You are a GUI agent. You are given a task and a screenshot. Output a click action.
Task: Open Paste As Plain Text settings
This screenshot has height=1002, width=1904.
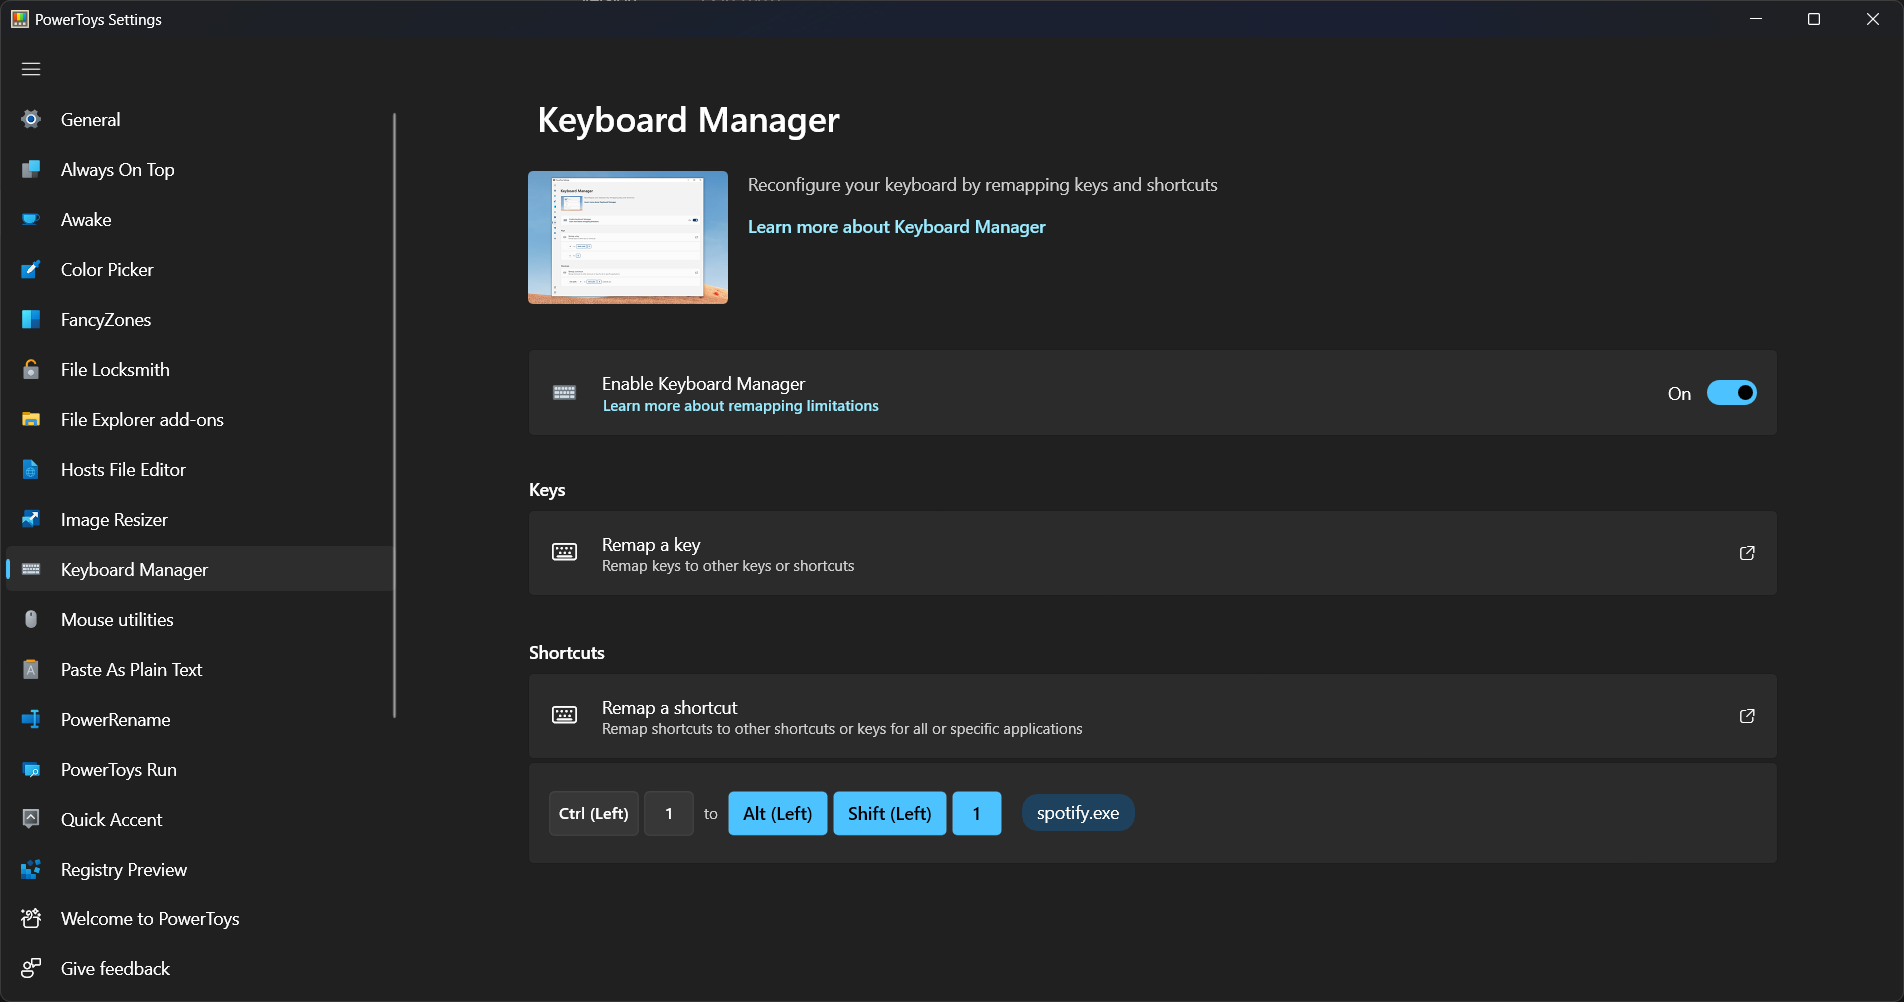(x=200, y=669)
